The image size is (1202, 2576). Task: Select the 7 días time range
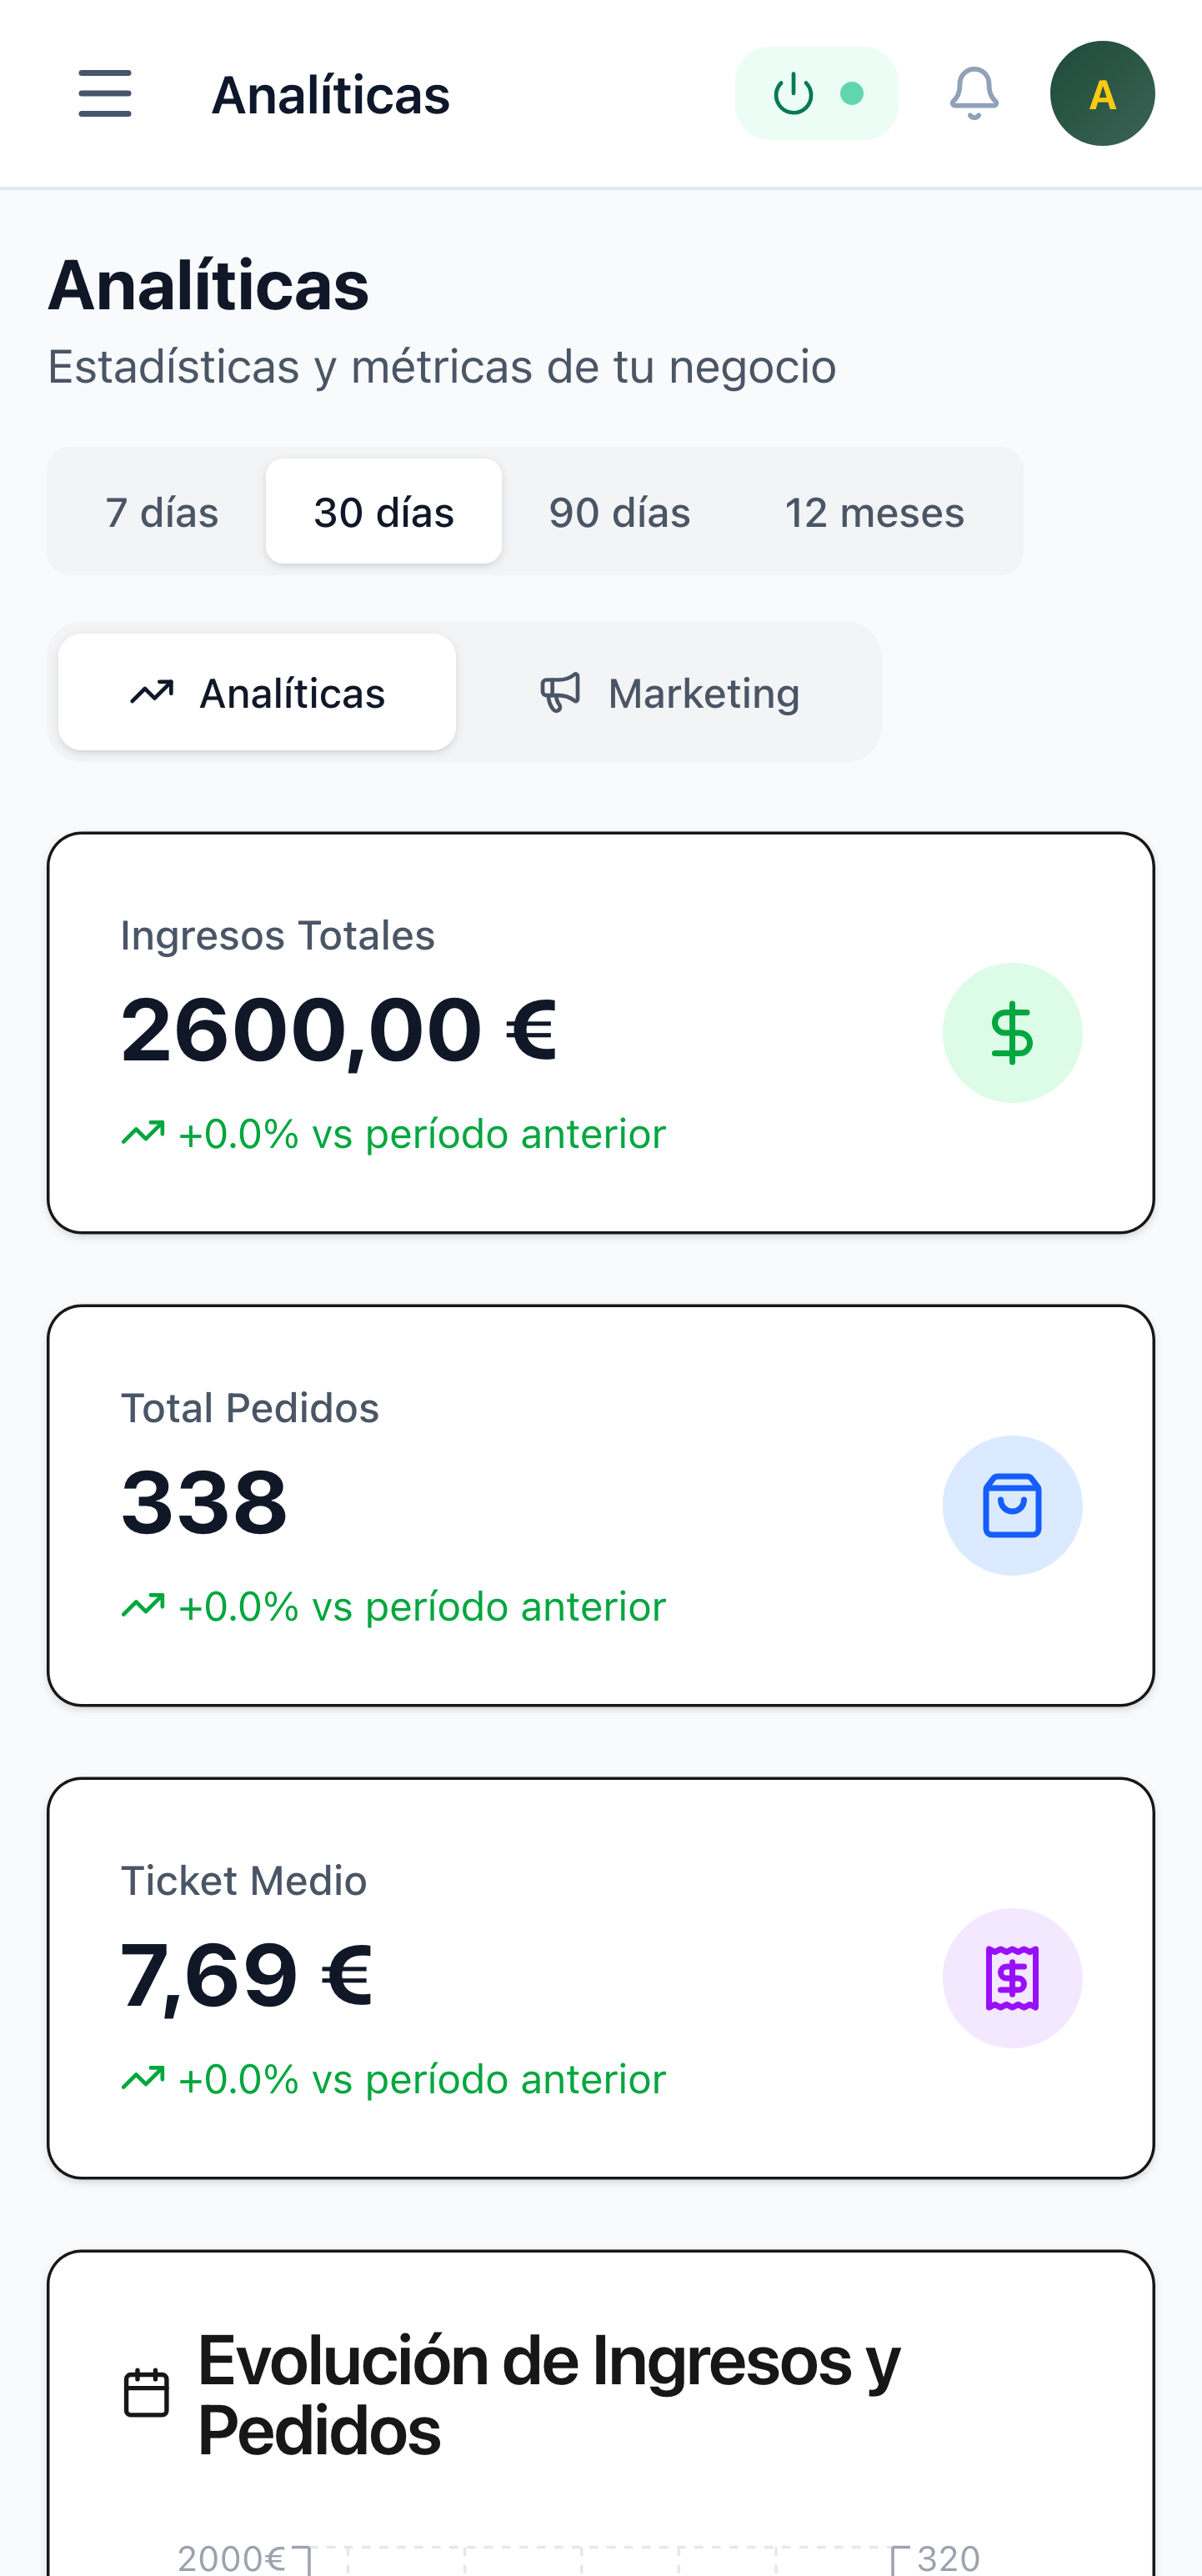coord(162,512)
